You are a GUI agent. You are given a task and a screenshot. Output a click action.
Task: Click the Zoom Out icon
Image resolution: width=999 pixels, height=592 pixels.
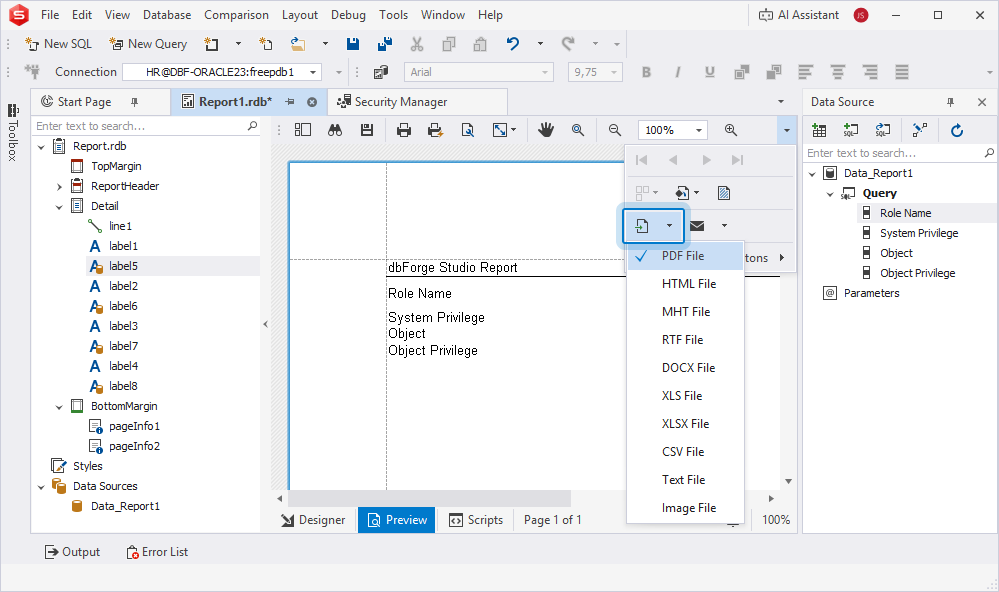[615, 130]
